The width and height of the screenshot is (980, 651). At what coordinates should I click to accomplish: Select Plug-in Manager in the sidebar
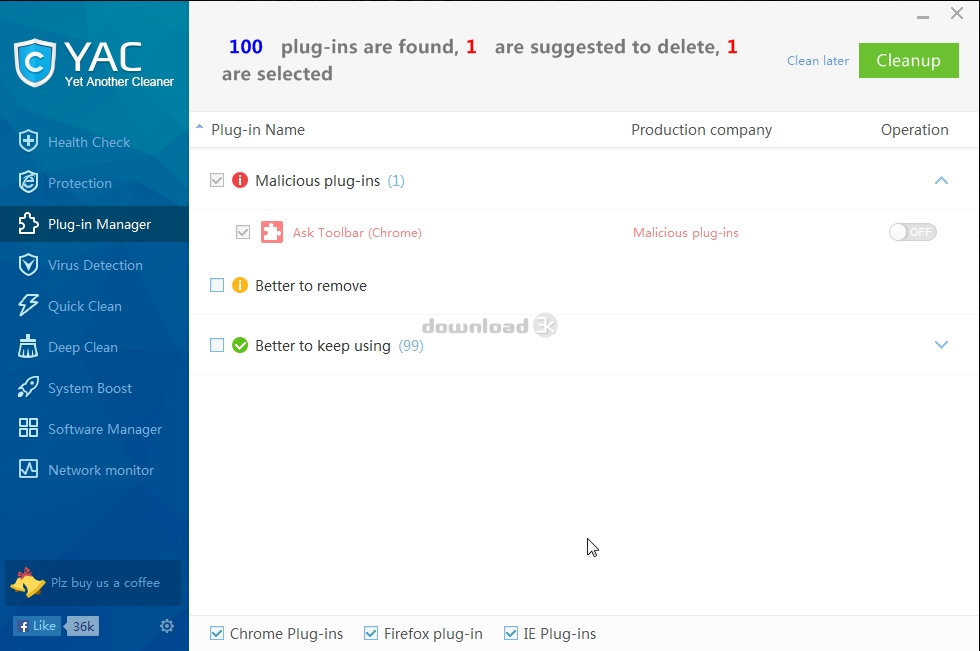coord(94,224)
